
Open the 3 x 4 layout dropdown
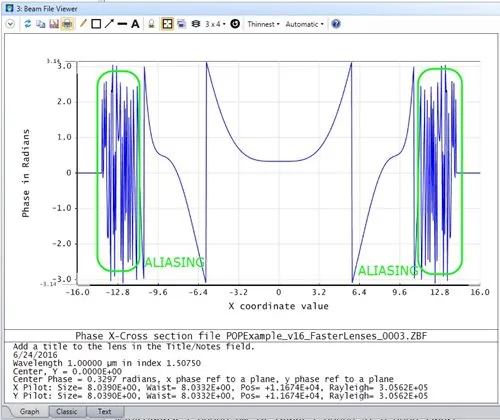[215, 24]
